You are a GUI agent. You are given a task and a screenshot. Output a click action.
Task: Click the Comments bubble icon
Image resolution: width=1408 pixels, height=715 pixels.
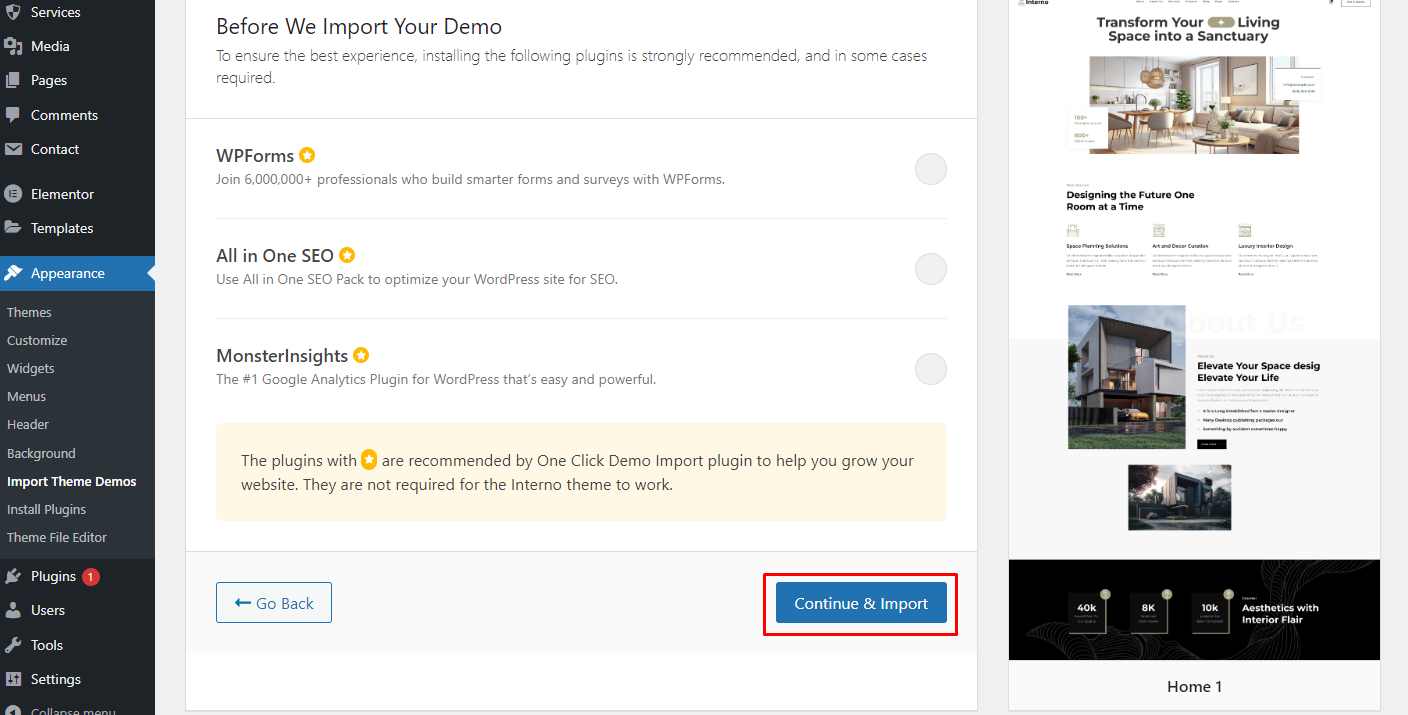pyautogui.click(x=13, y=115)
